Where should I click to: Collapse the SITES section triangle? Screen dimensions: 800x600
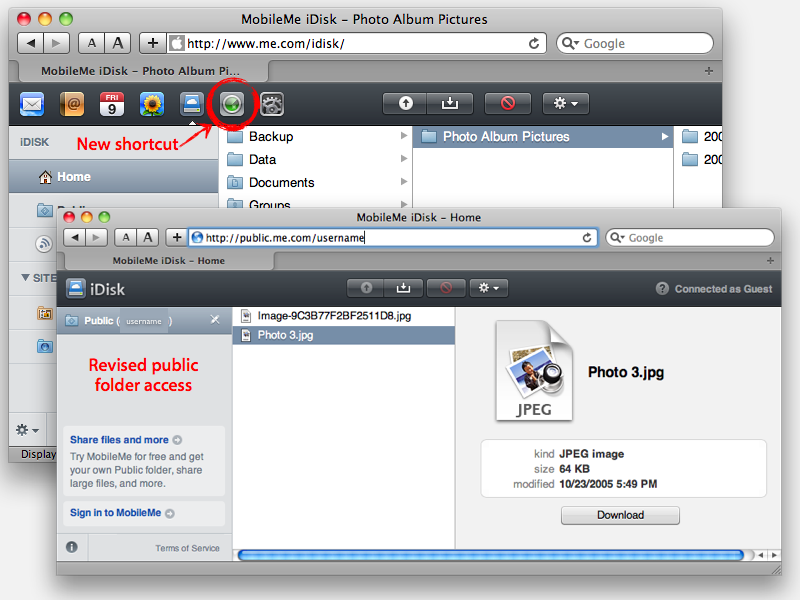(x=25, y=278)
